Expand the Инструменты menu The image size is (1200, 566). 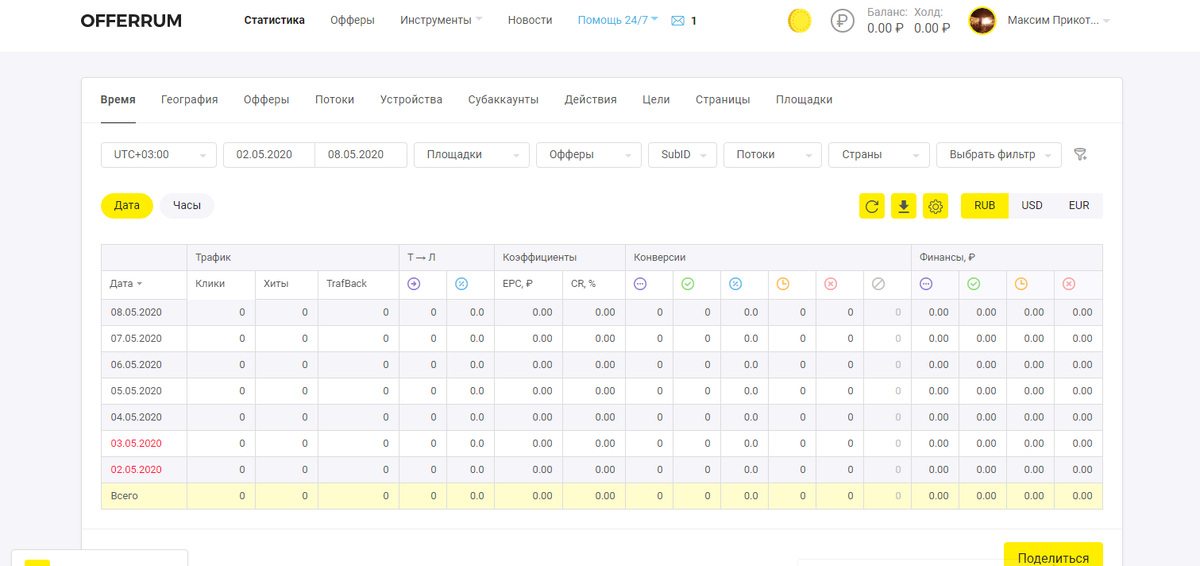(x=441, y=20)
